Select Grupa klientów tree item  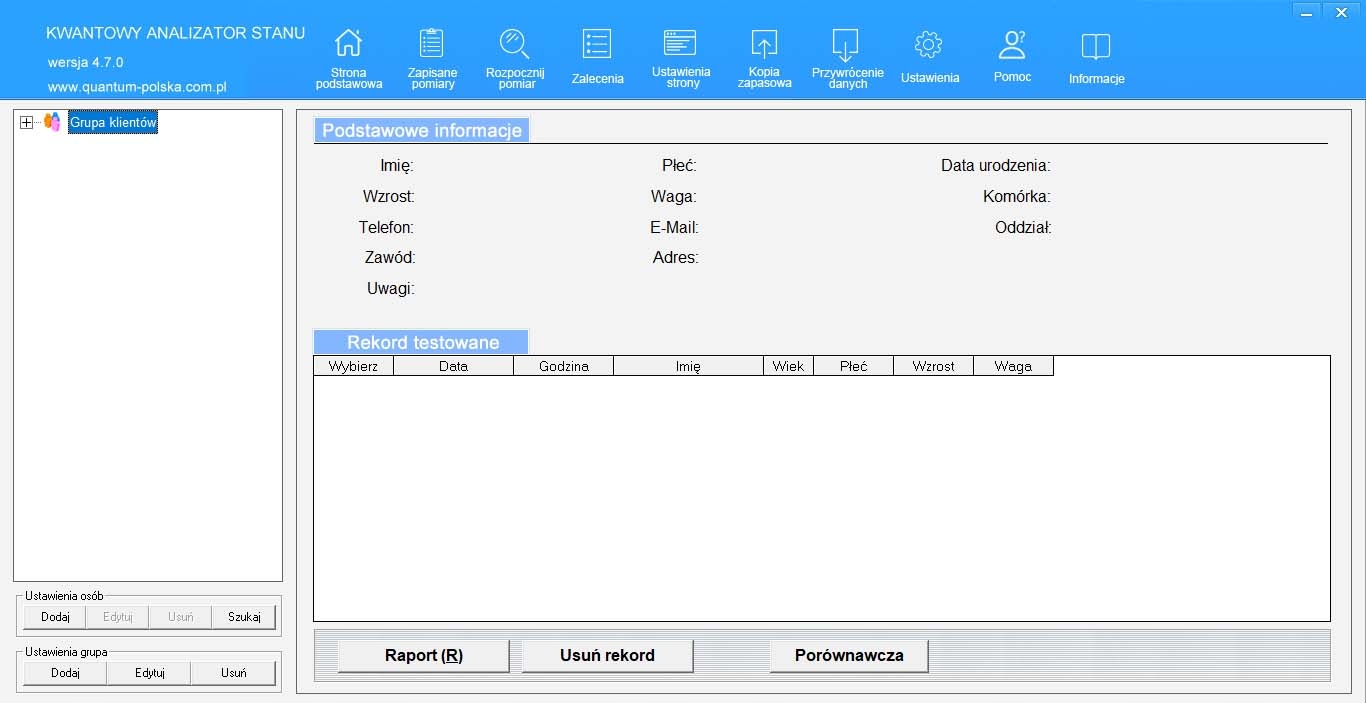tap(113, 122)
